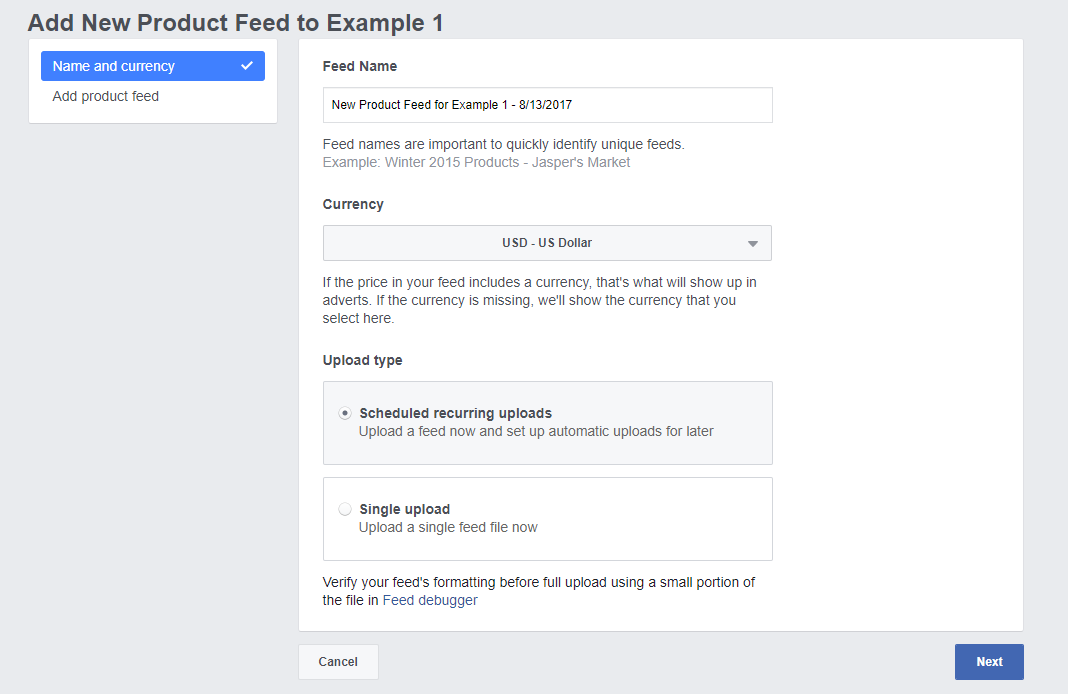
Task: Click the Currency dropdown arrow icon
Action: point(753,243)
